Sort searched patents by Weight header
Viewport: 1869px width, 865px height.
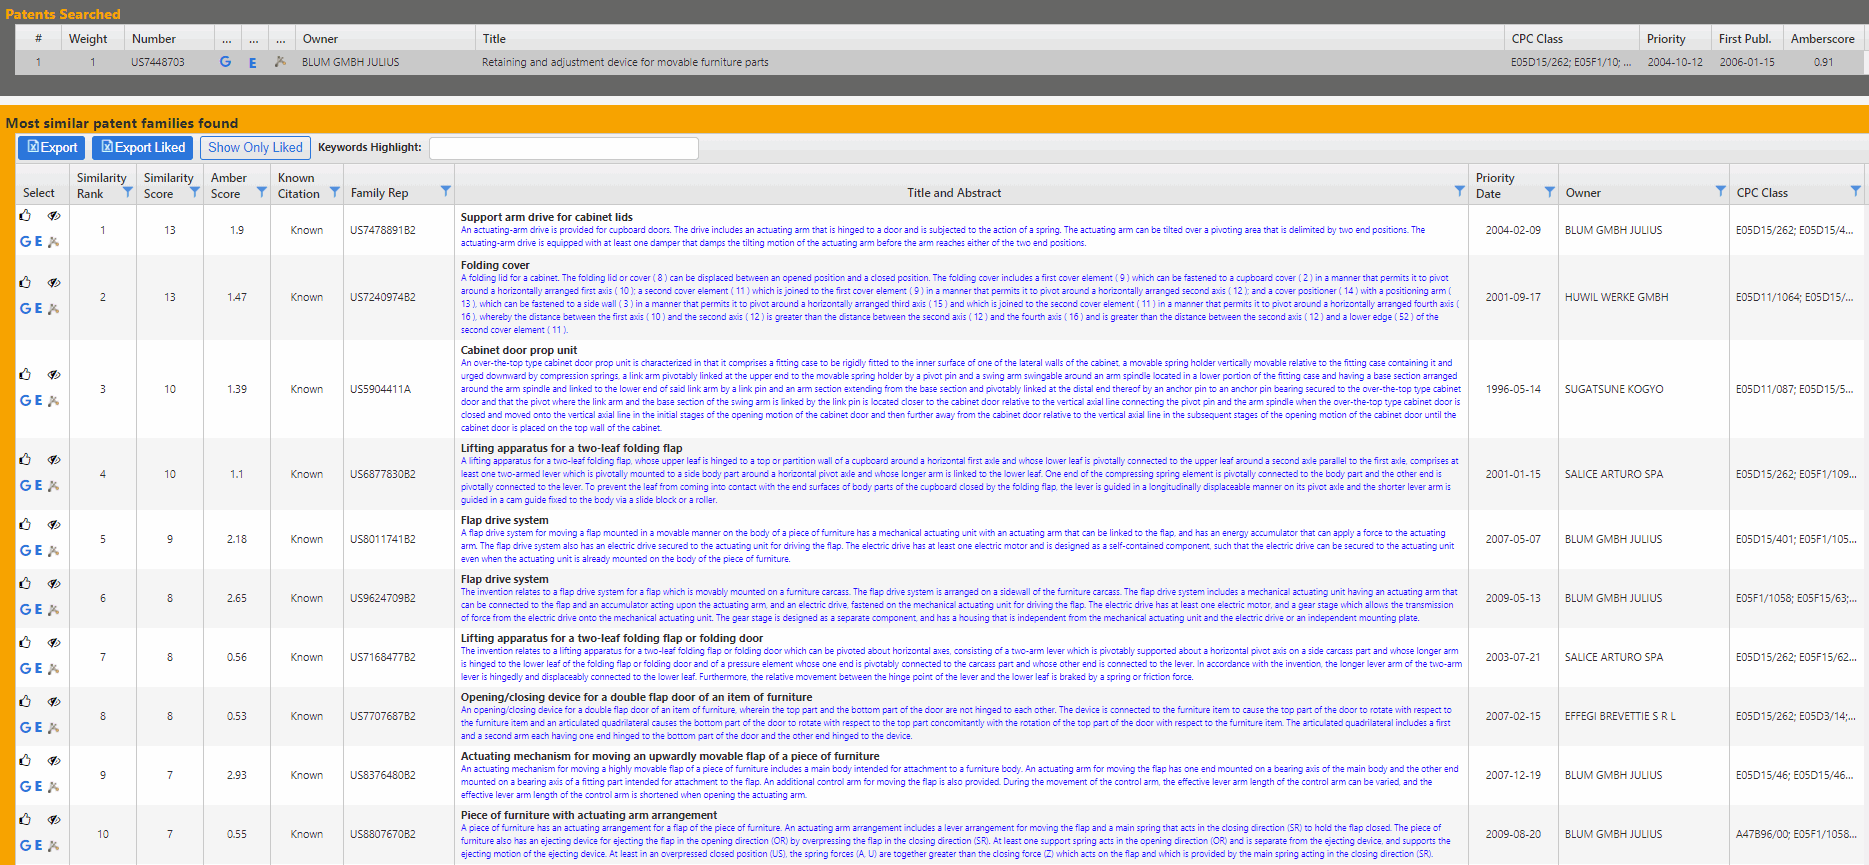pyautogui.click(x=88, y=39)
